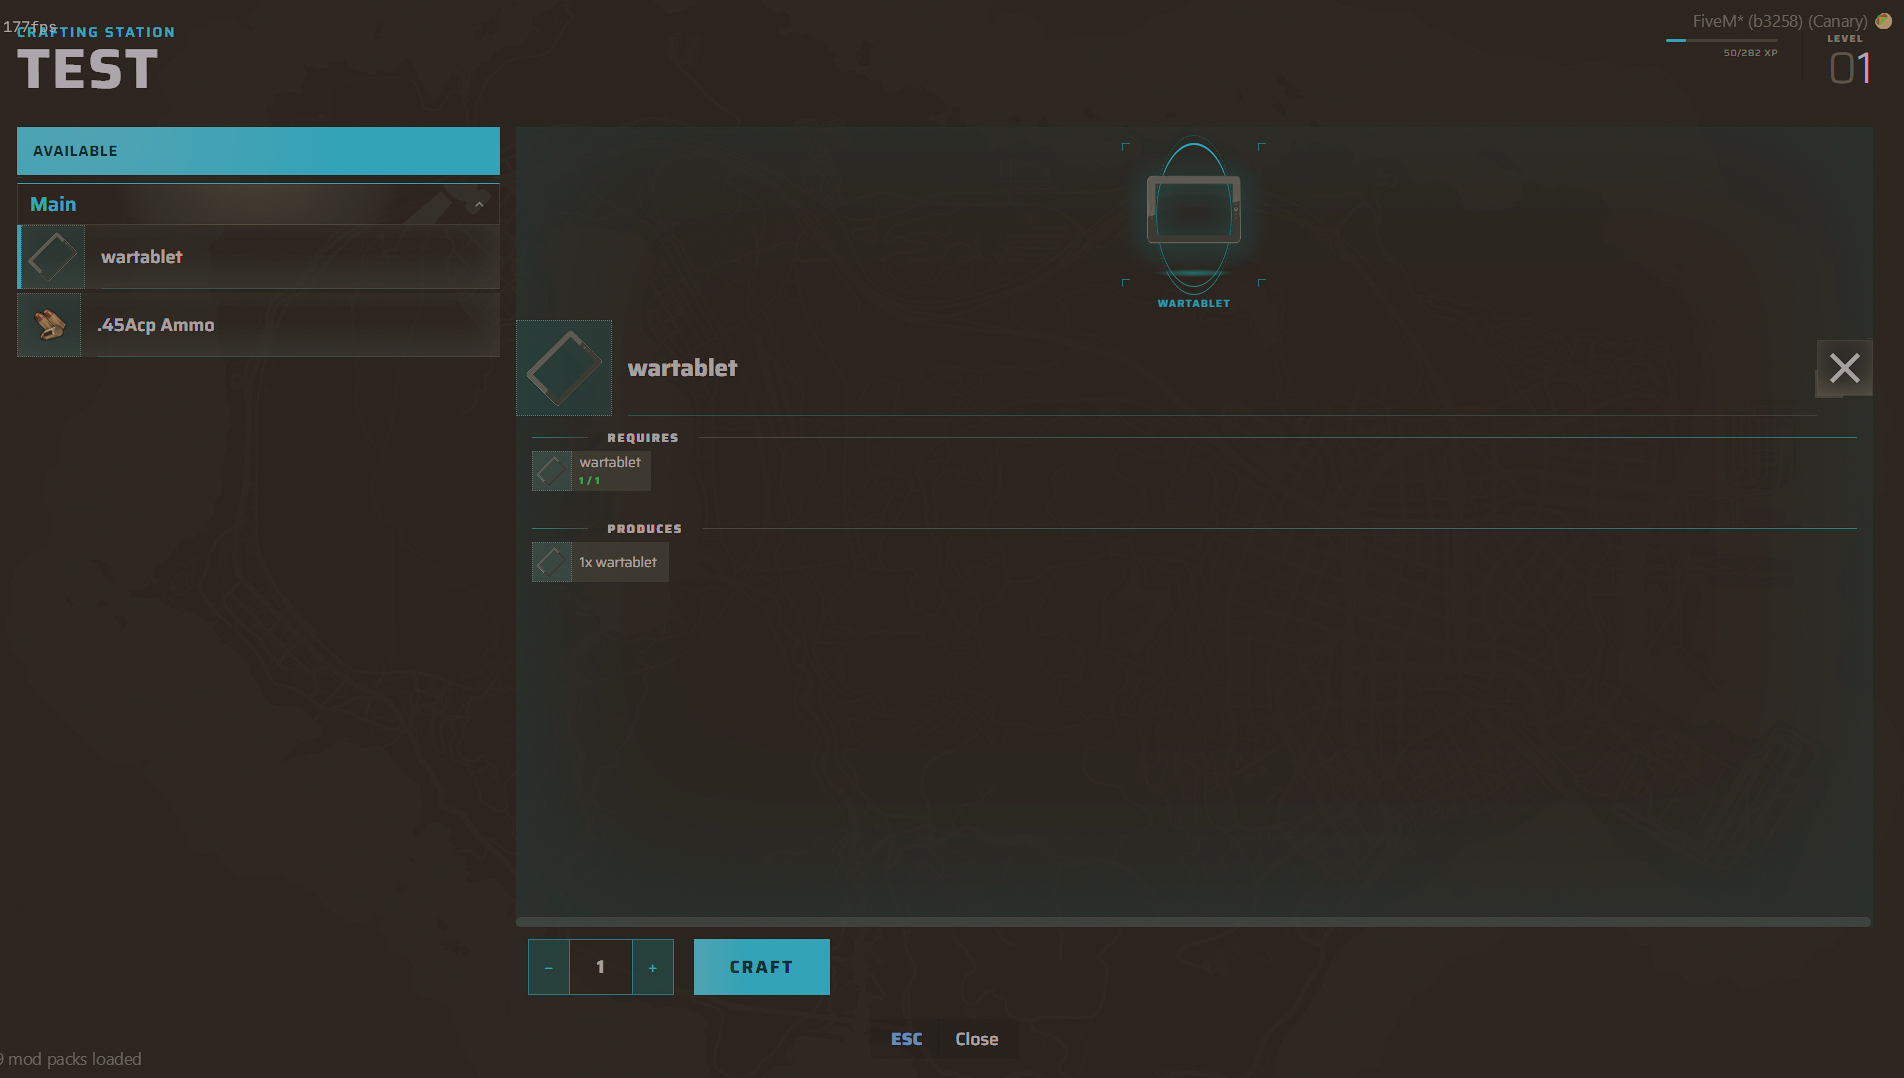
Task: Select the .45Acp Ammo bullet icon
Action: (x=50, y=325)
